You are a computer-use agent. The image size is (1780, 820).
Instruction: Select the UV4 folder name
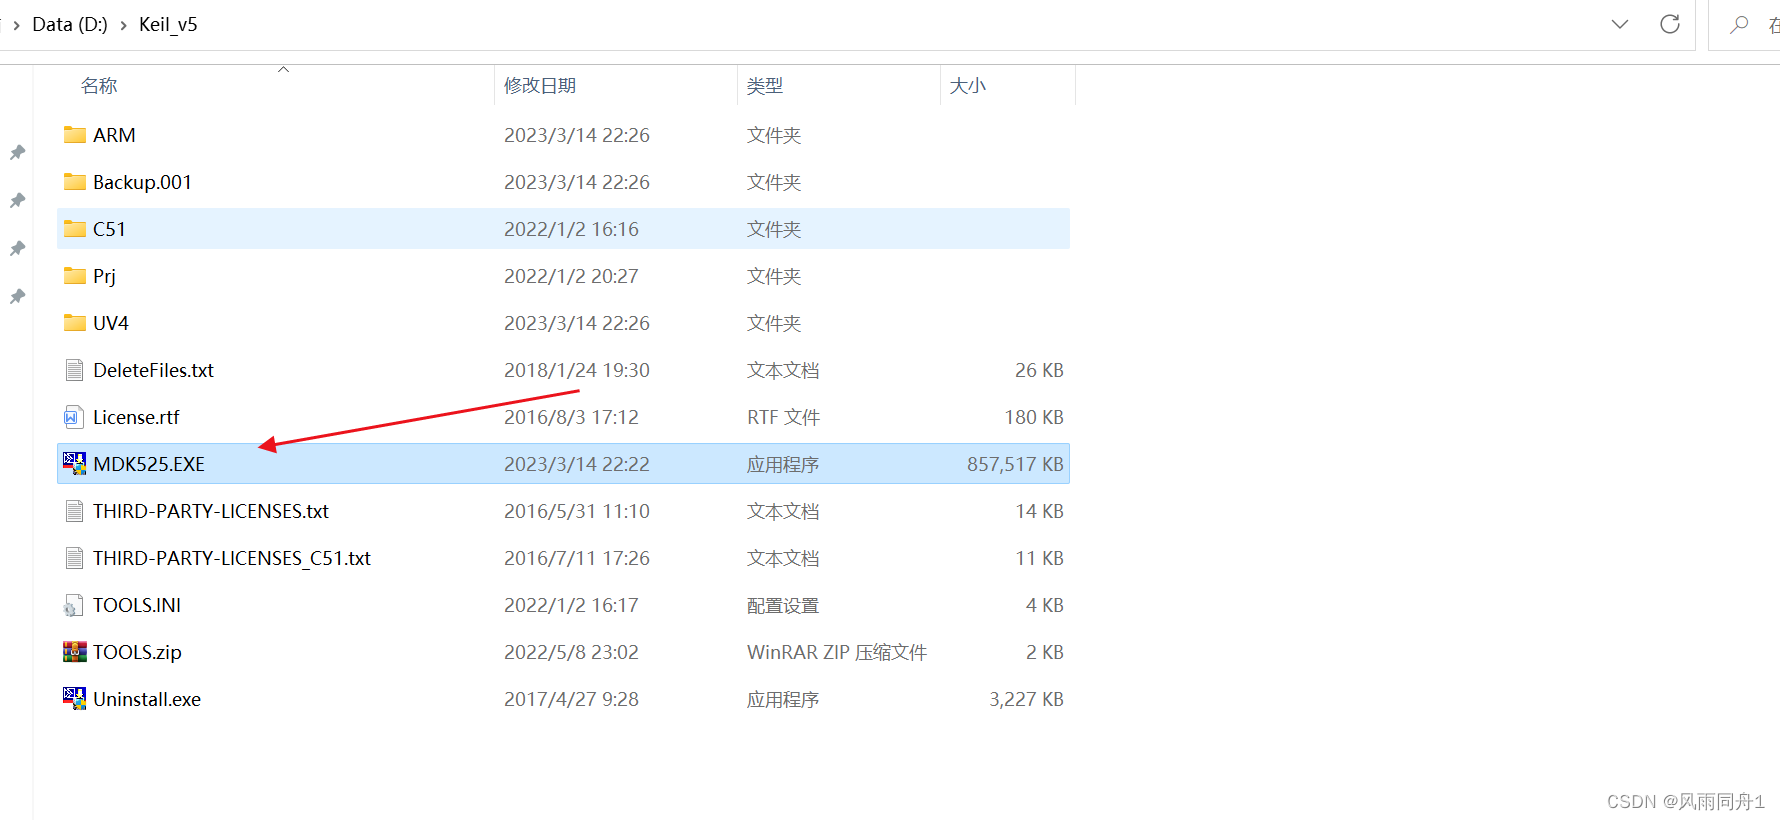point(111,323)
